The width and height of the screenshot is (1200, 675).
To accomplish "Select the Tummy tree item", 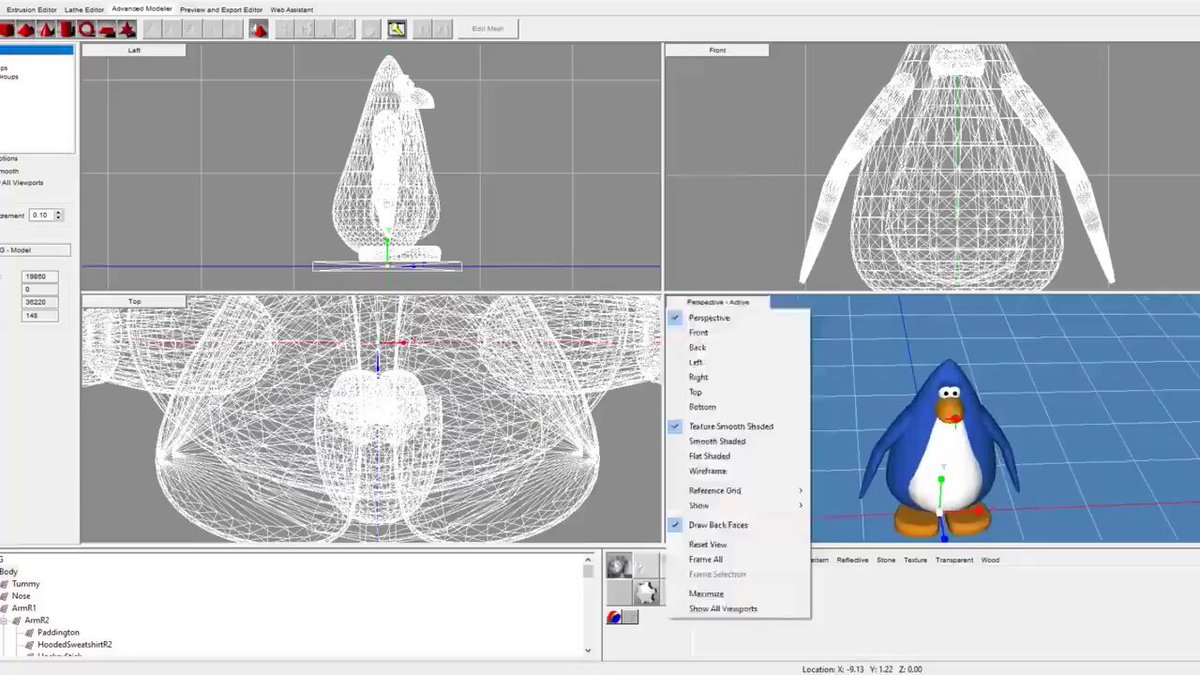I will click(x=26, y=584).
